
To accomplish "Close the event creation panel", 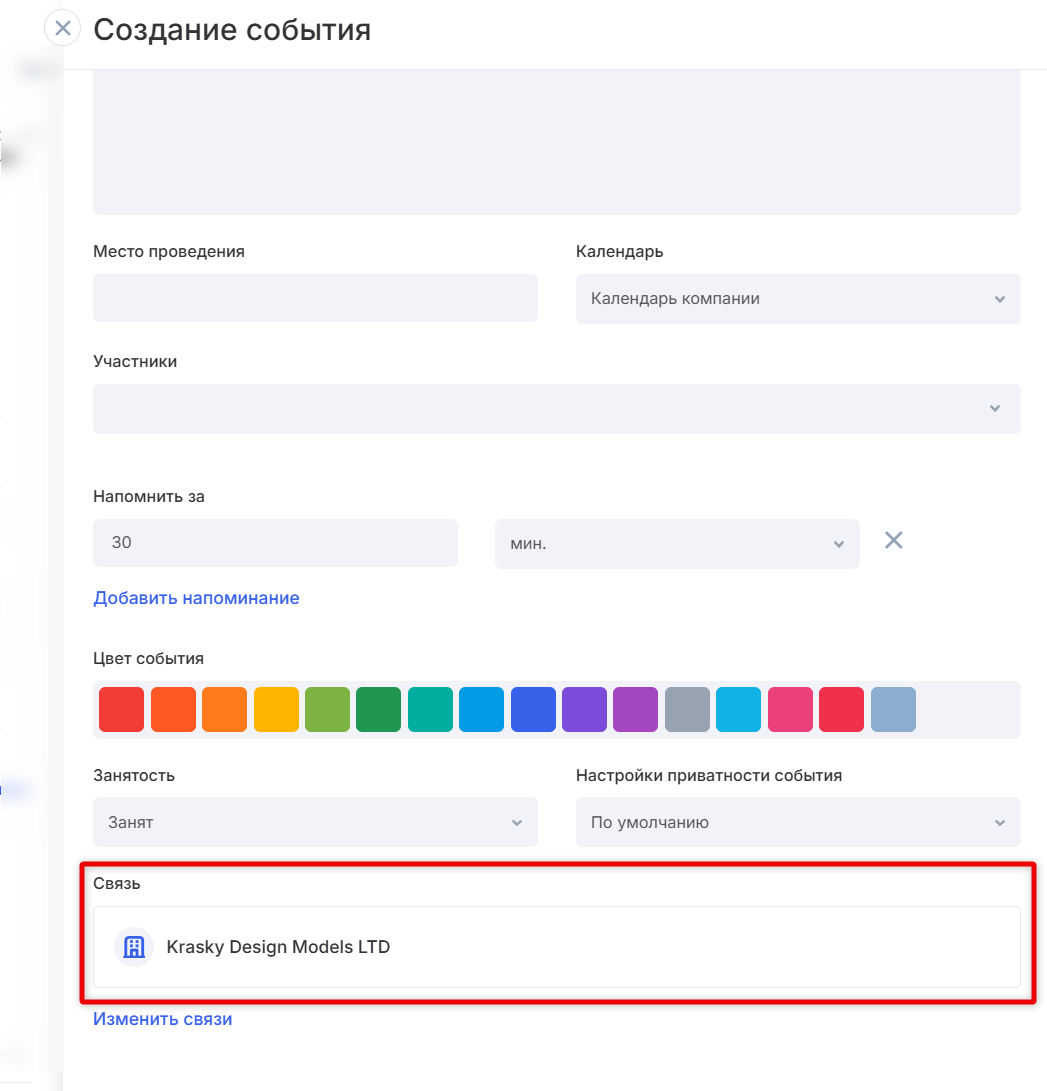I will pyautogui.click(x=62, y=28).
